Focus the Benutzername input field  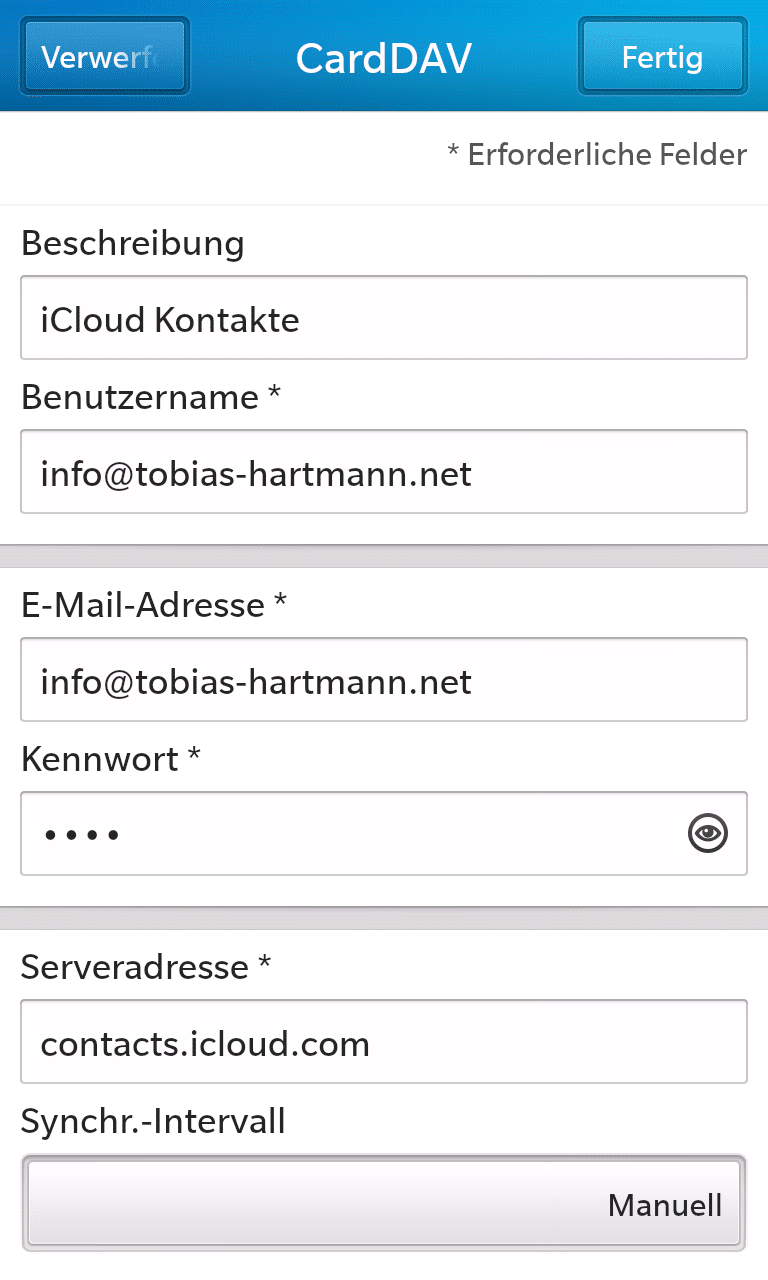(384, 472)
